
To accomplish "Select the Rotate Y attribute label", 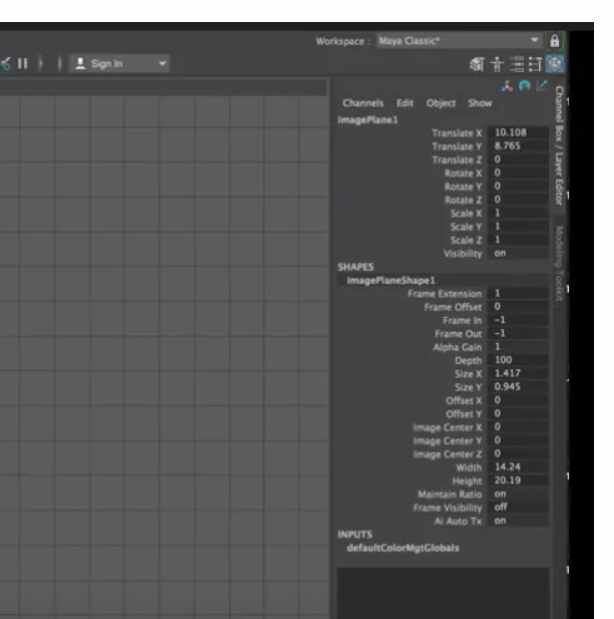I will 463,186.
